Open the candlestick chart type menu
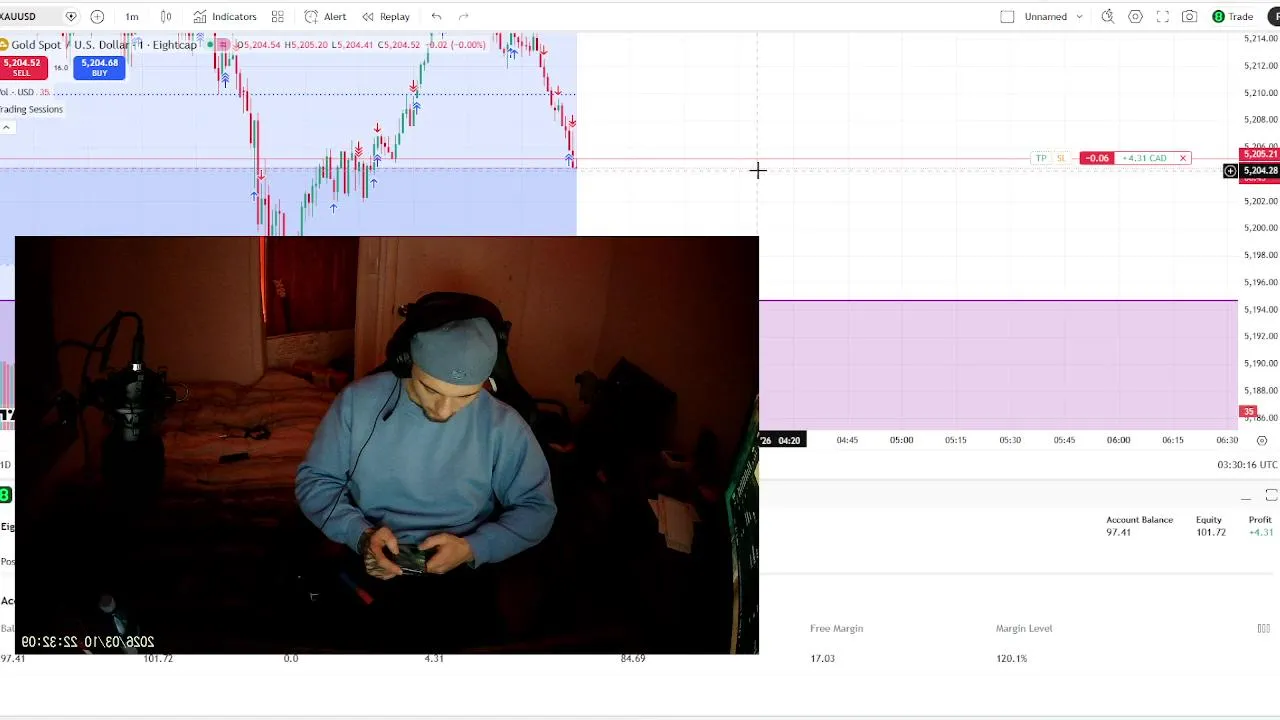This screenshot has width=1280, height=720. pos(166,16)
